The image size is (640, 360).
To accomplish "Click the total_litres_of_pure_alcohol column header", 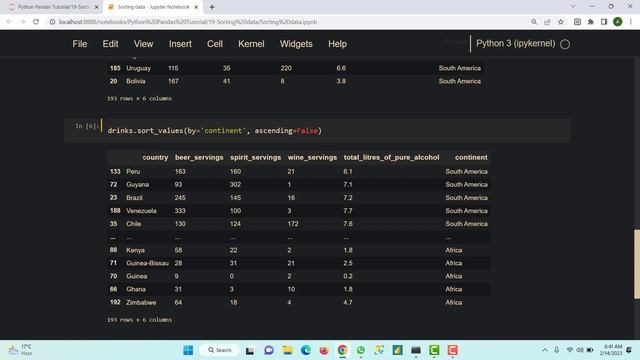I will tap(391, 158).
